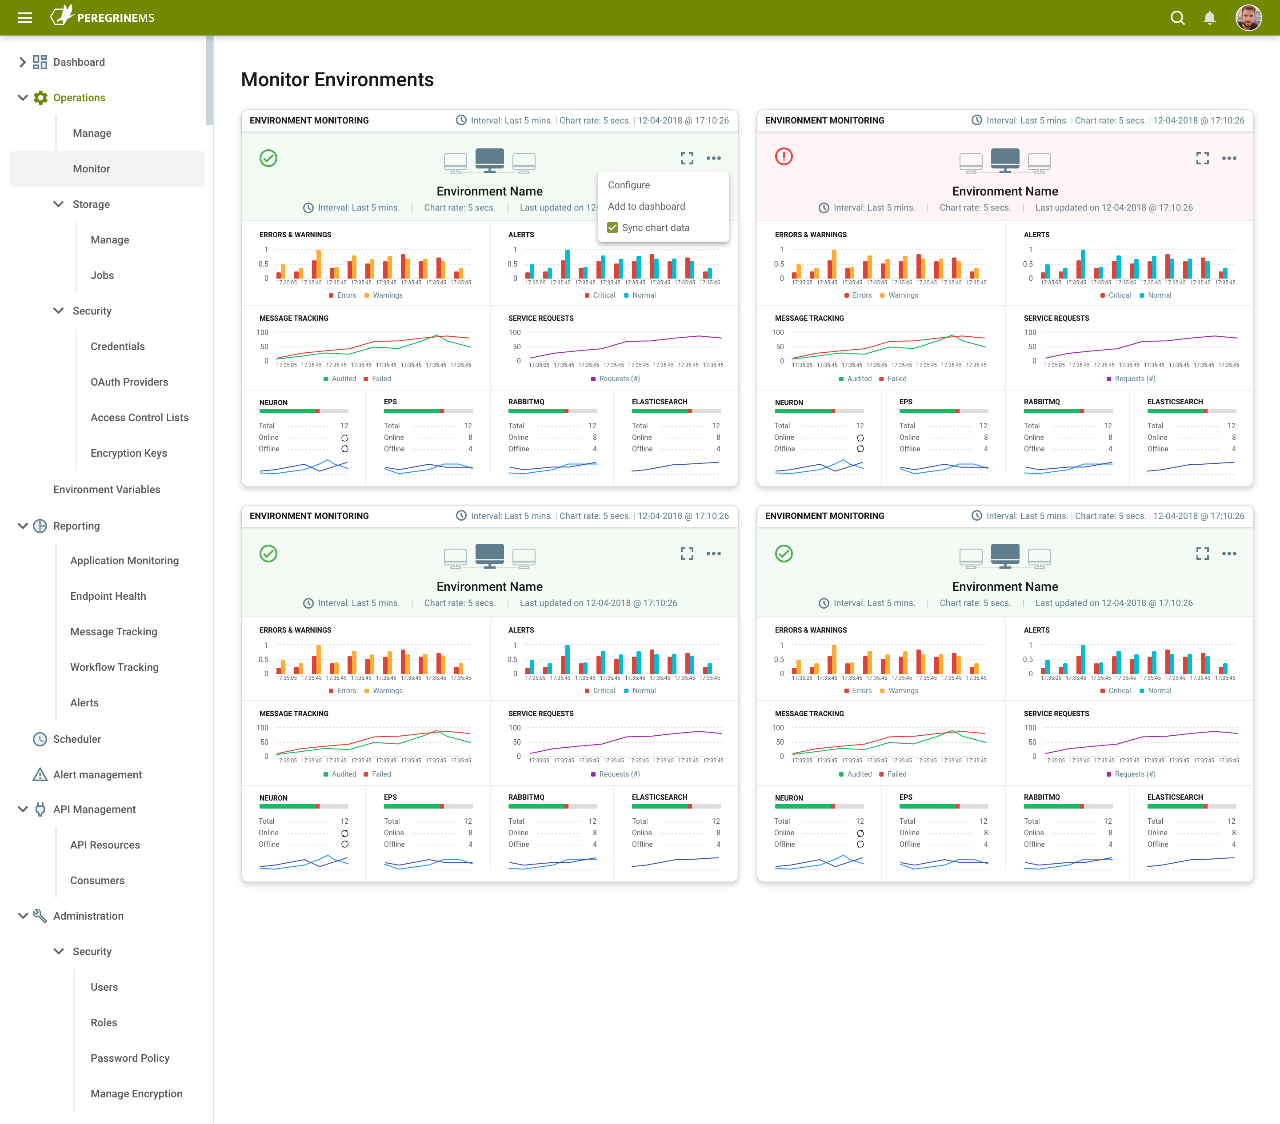Open Workflow Tracking report
The width and height of the screenshot is (1280, 1124).
pos(114,667)
